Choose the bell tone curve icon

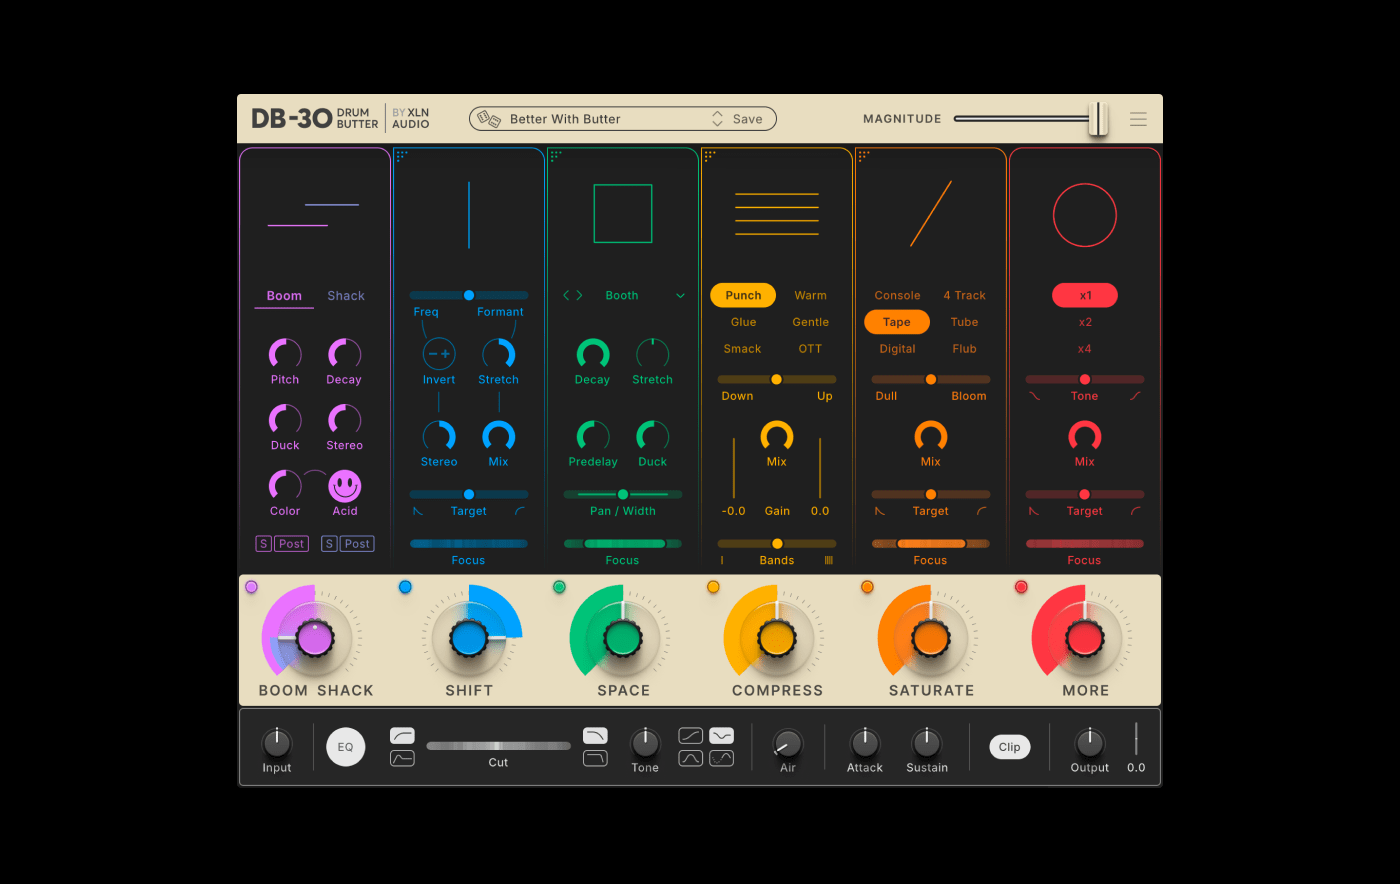coord(691,759)
